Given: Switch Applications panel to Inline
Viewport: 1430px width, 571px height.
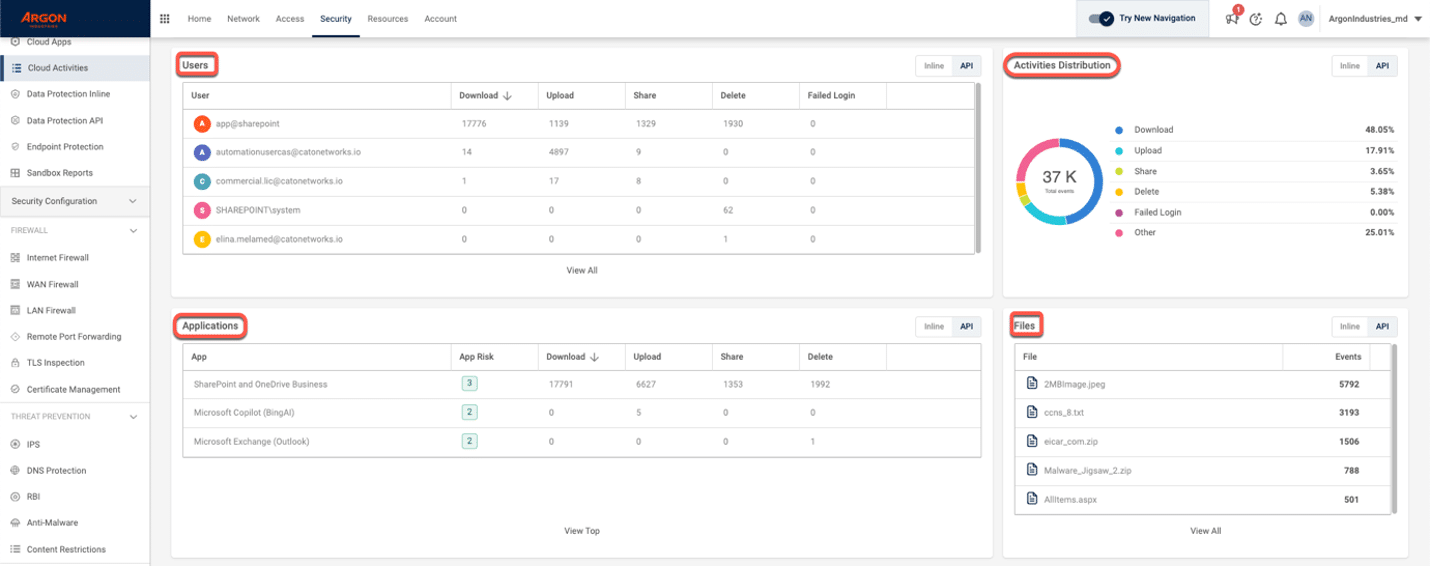Looking at the screenshot, I should coord(934,327).
